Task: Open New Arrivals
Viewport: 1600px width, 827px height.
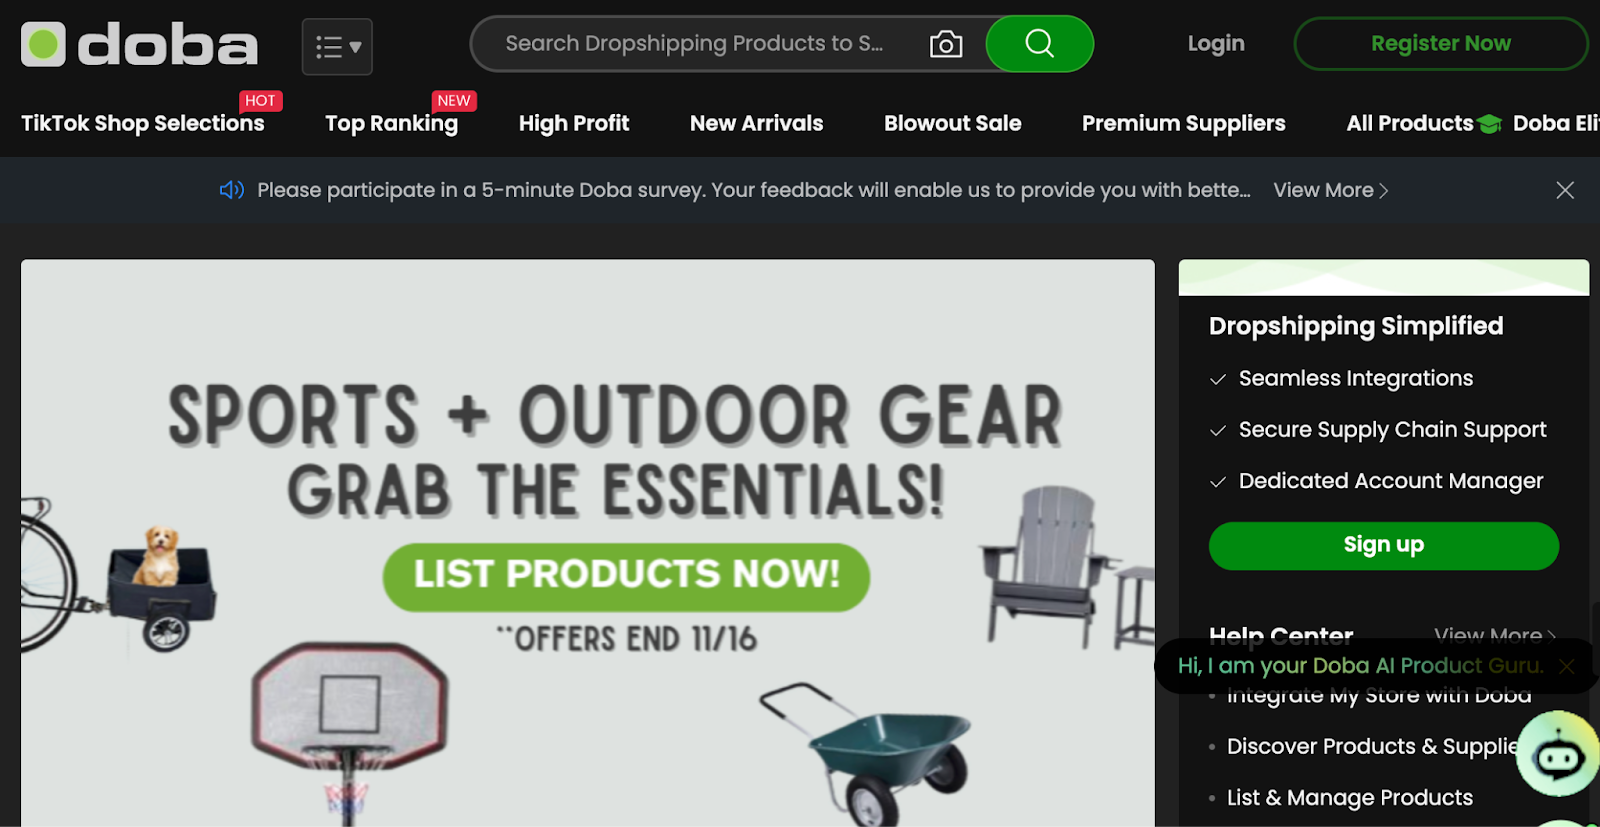Action: click(756, 123)
